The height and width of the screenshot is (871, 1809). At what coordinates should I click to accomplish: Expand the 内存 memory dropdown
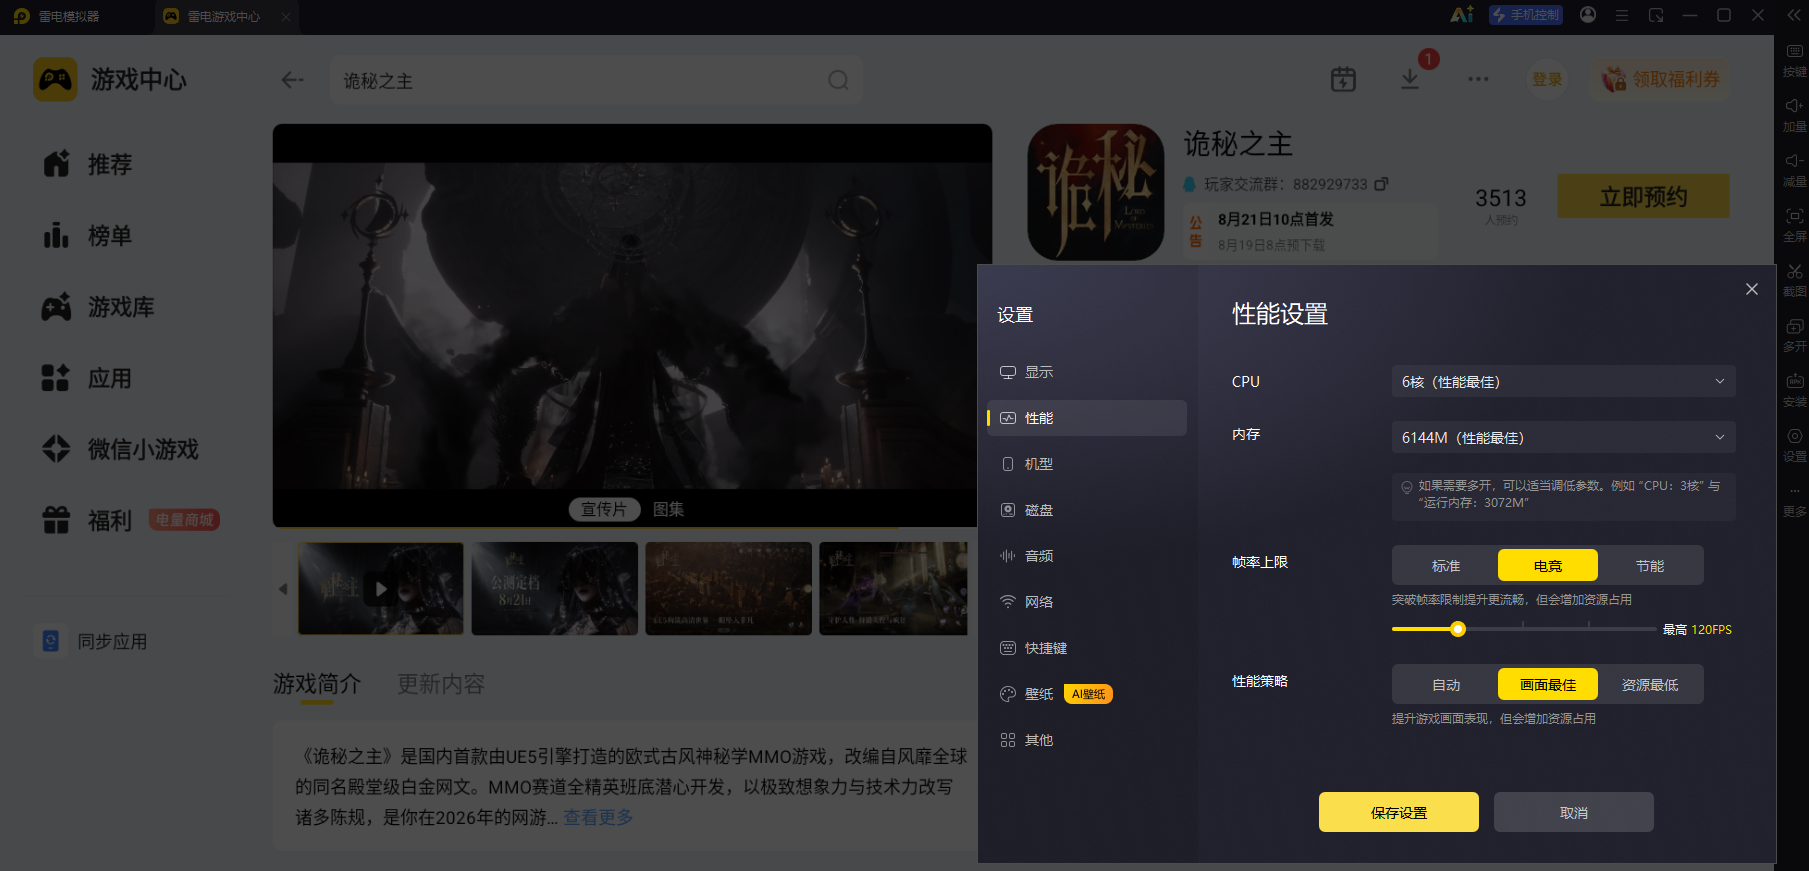coord(1563,437)
